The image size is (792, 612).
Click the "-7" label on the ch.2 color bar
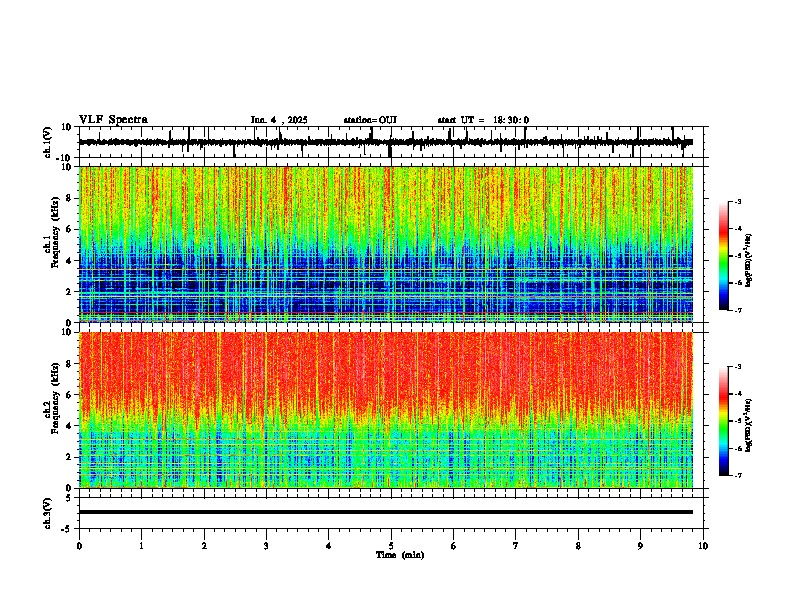click(738, 475)
